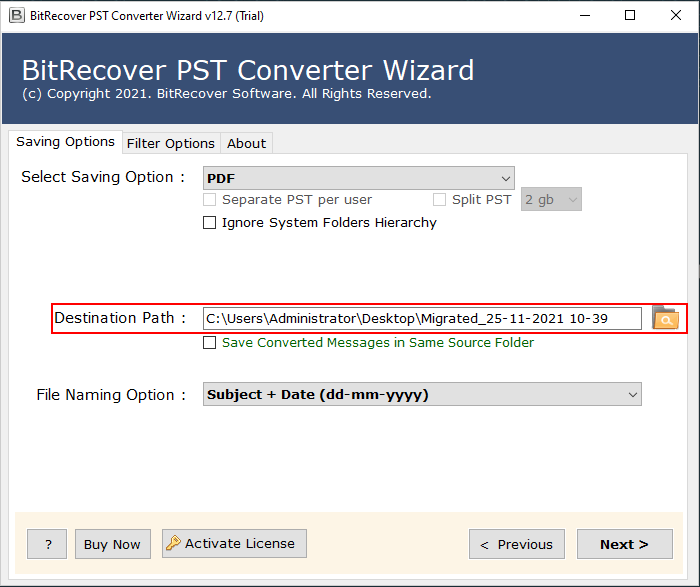Image resolution: width=700 pixels, height=587 pixels.
Task: Tick the Split PST checkbox
Action: pos(439,200)
